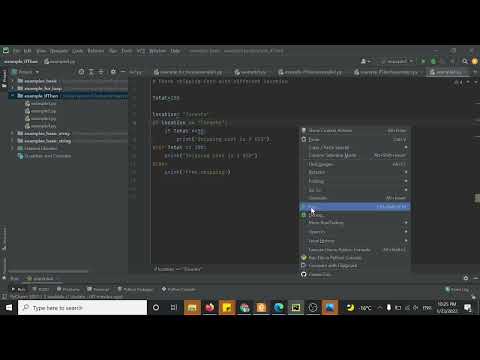Viewport: 480px width, 360px height.
Task: Choose the Debug entry in context menu
Action: tap(355, 215)
